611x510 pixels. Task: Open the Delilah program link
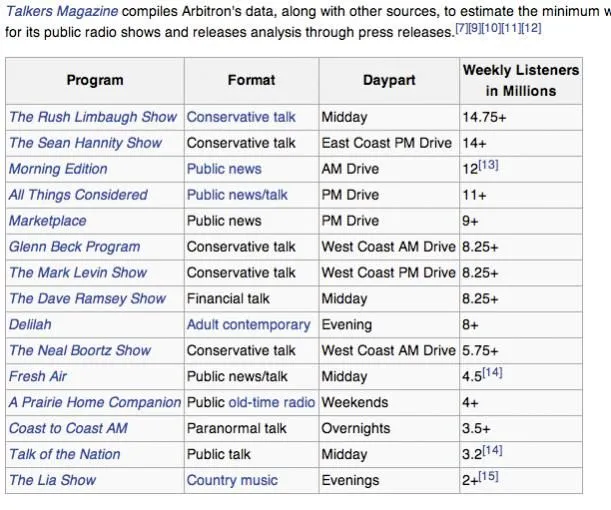(30, 325)
